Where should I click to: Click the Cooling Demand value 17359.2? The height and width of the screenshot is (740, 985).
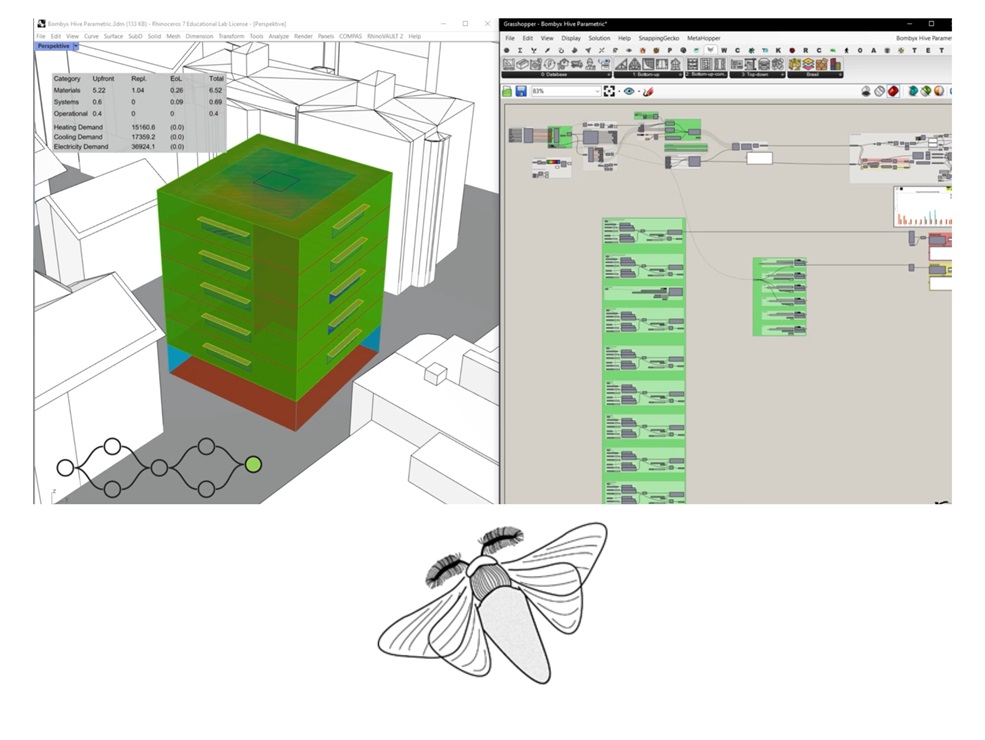coord(143,137)
